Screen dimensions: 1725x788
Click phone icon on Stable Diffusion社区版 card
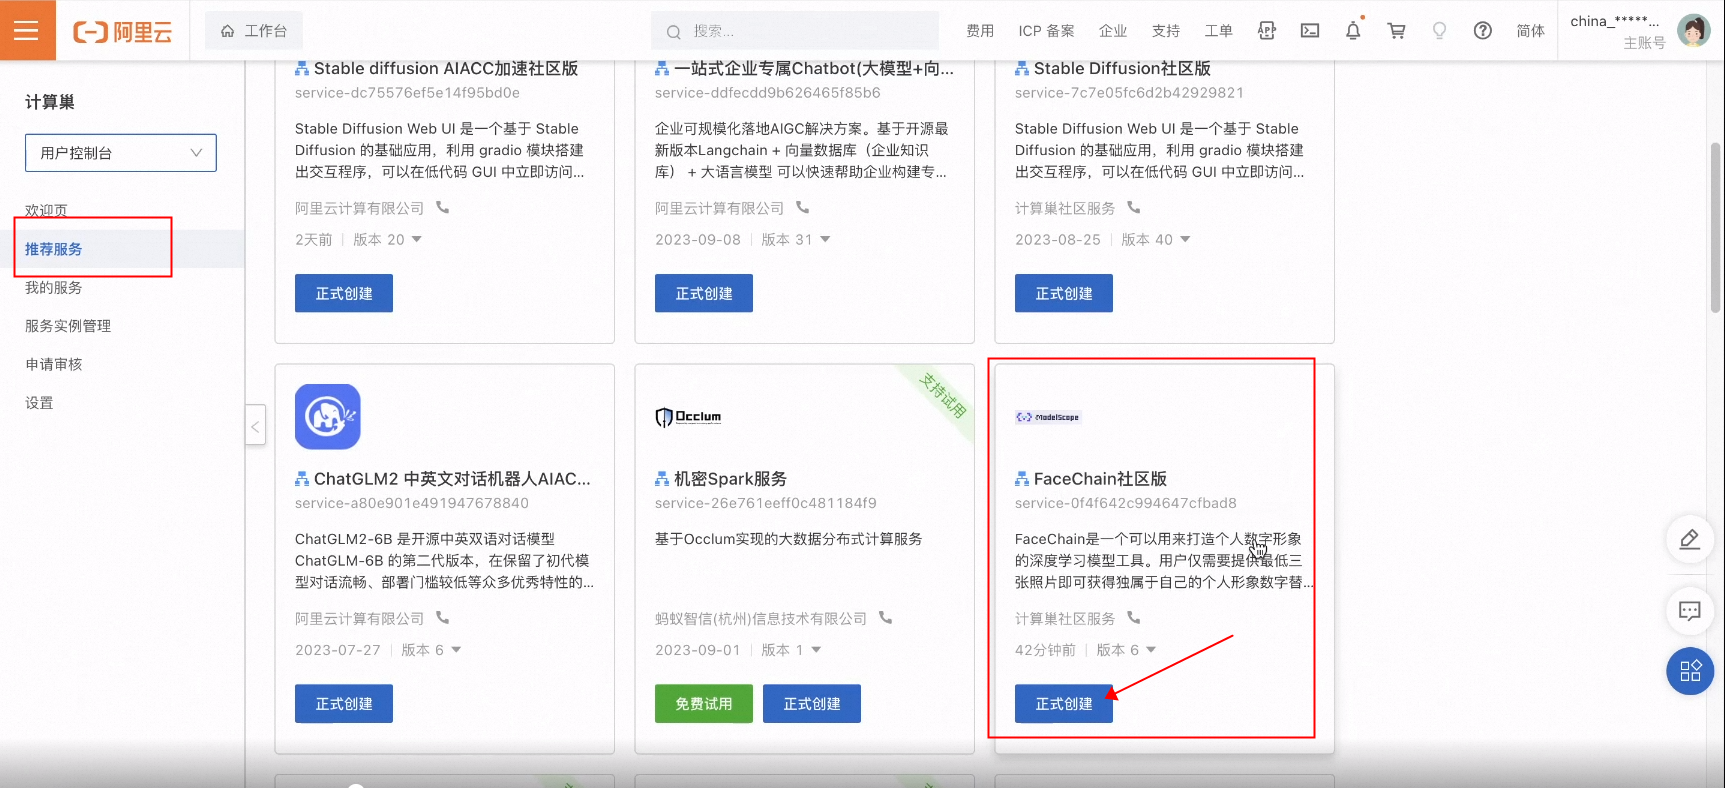click(x=1133, y=208)
